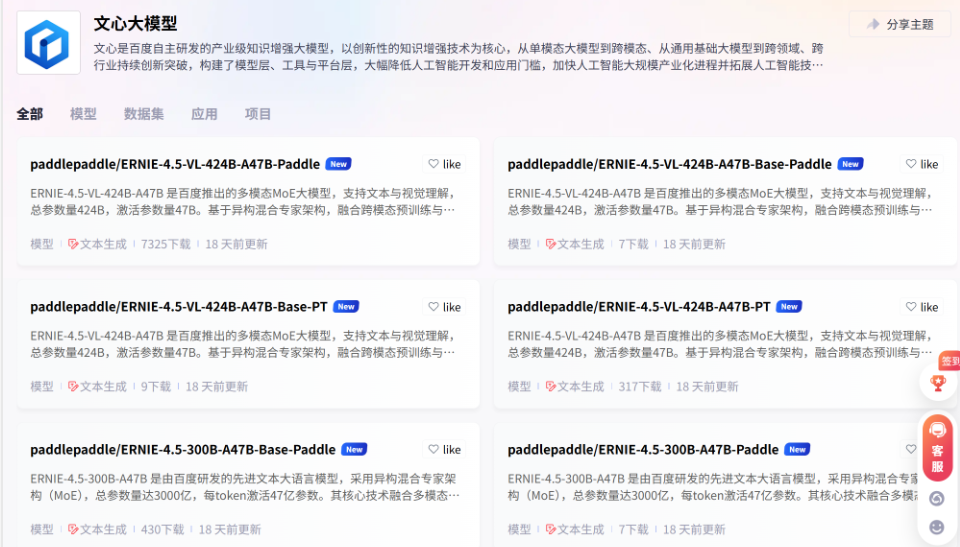Click New badge on ERNIE-4.5-VL-424B-A47B-Paddle
Screen dimensions: 960x547
point(339,164)
